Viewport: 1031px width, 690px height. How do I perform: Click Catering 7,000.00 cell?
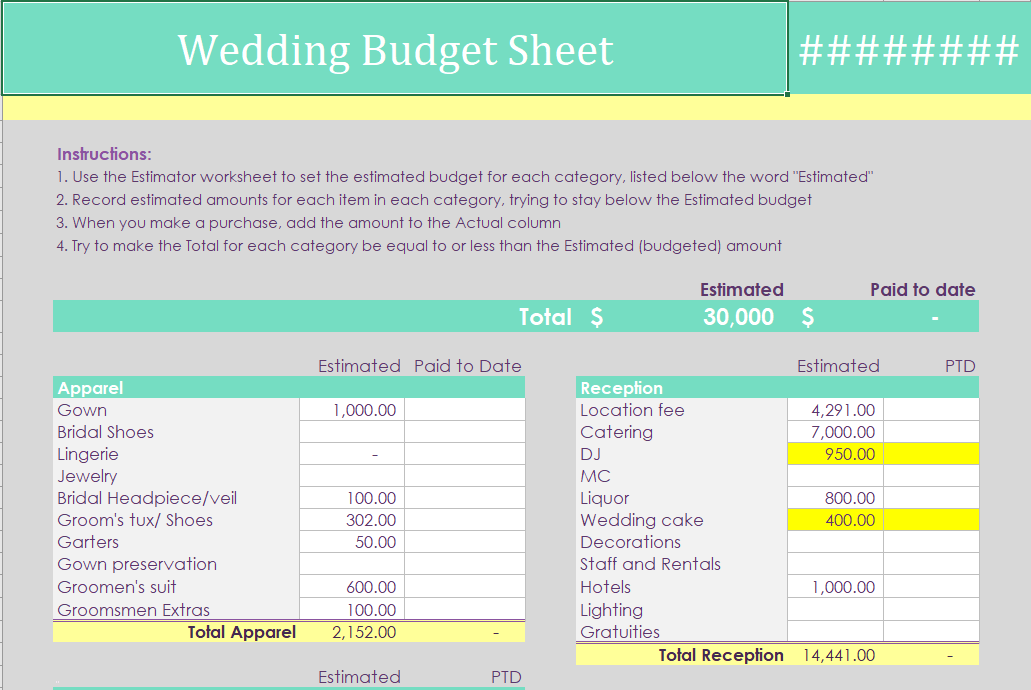pos(836,432)
